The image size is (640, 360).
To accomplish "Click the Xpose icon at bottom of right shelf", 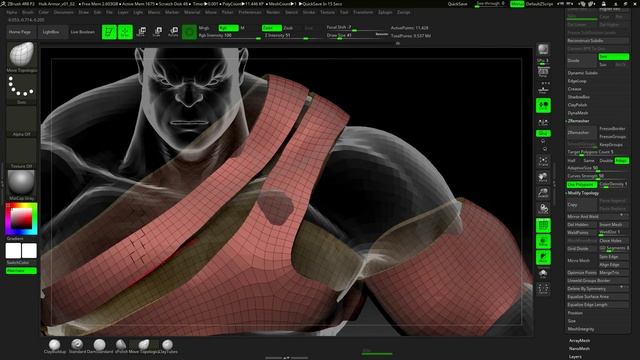I will [x=543, y=289].
